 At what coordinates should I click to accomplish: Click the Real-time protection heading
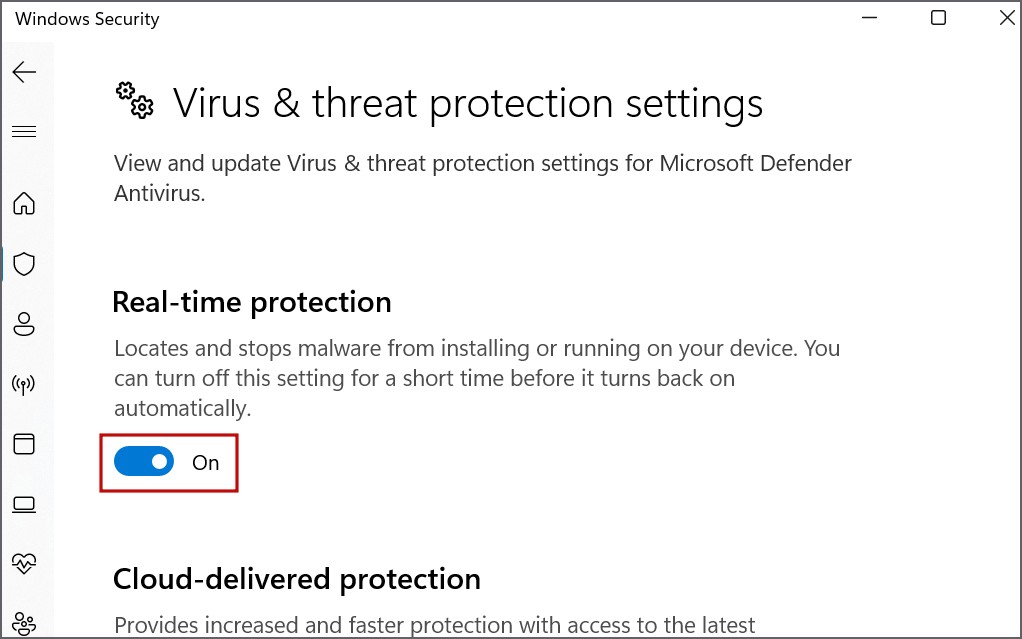252,302
